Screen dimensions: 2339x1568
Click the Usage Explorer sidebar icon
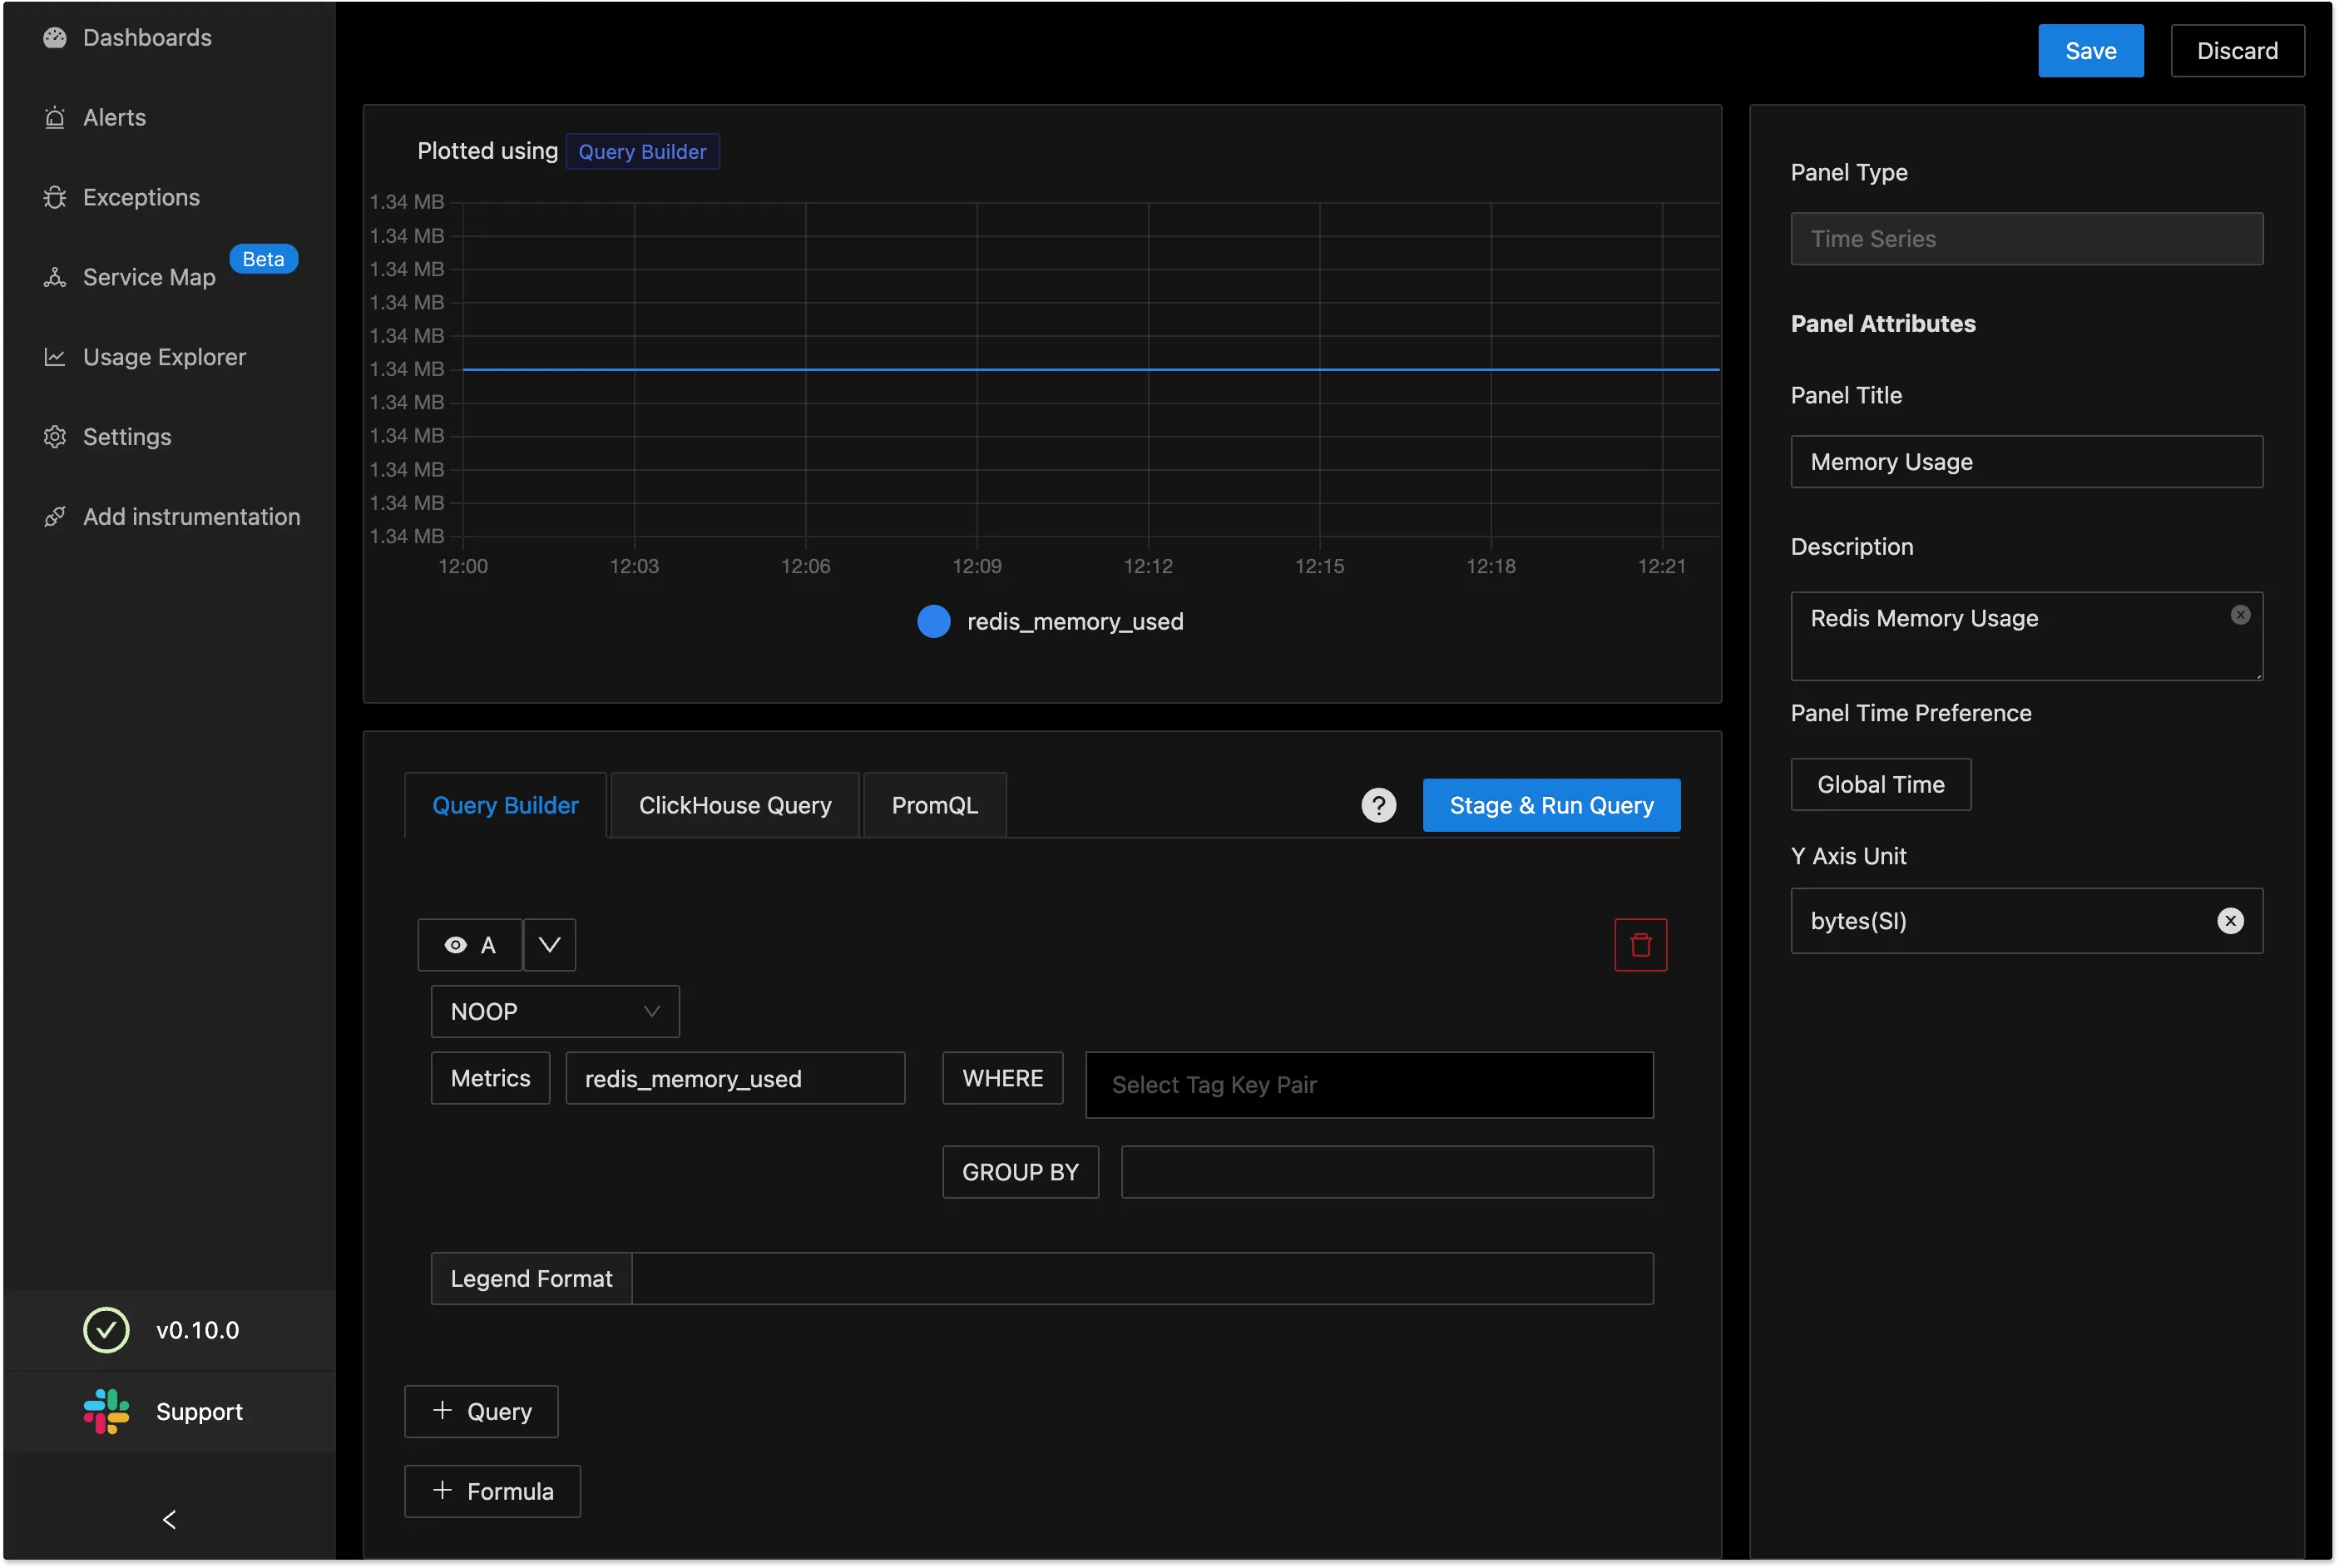54,357
